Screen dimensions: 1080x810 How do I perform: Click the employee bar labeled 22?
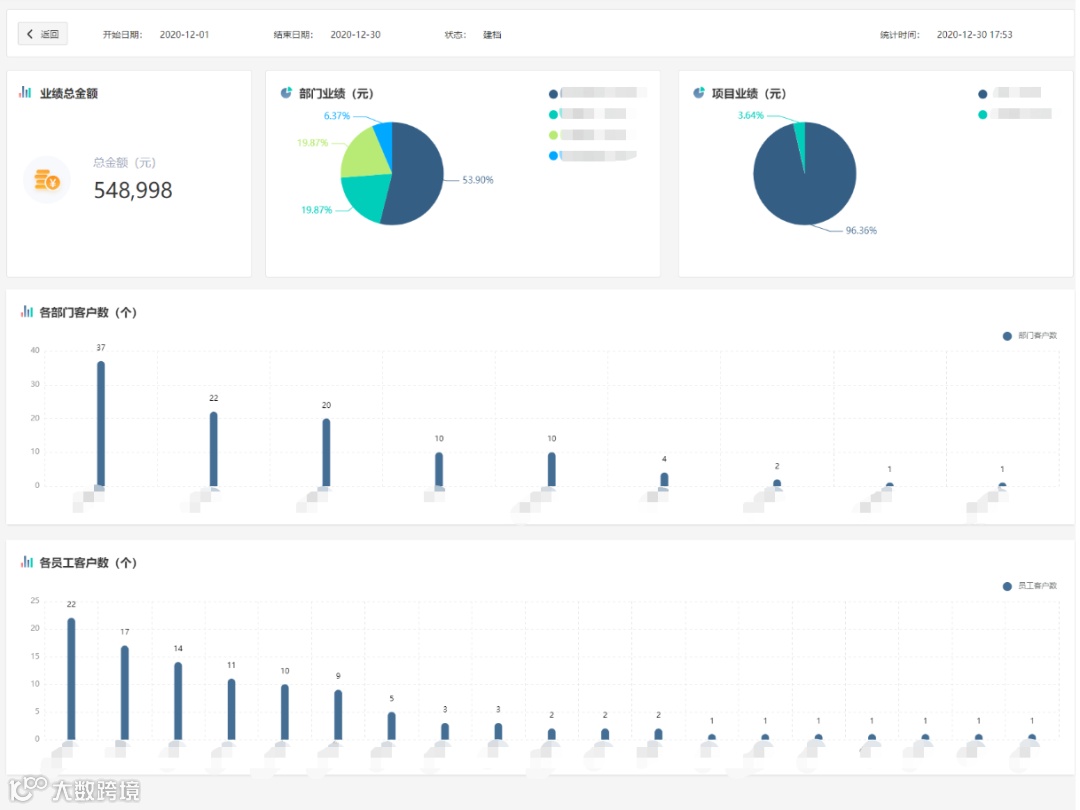point(71,678)
